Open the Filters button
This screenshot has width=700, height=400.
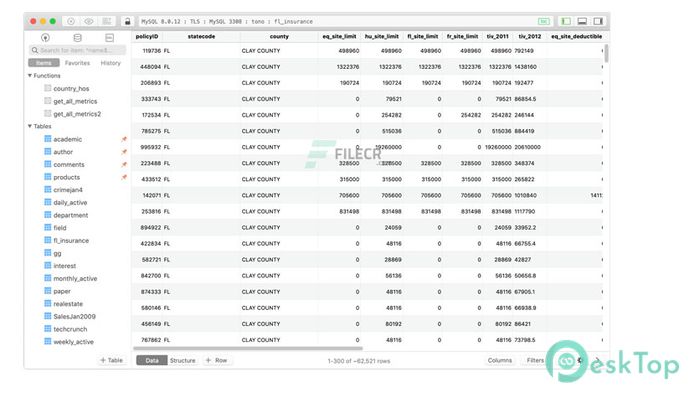535,360
